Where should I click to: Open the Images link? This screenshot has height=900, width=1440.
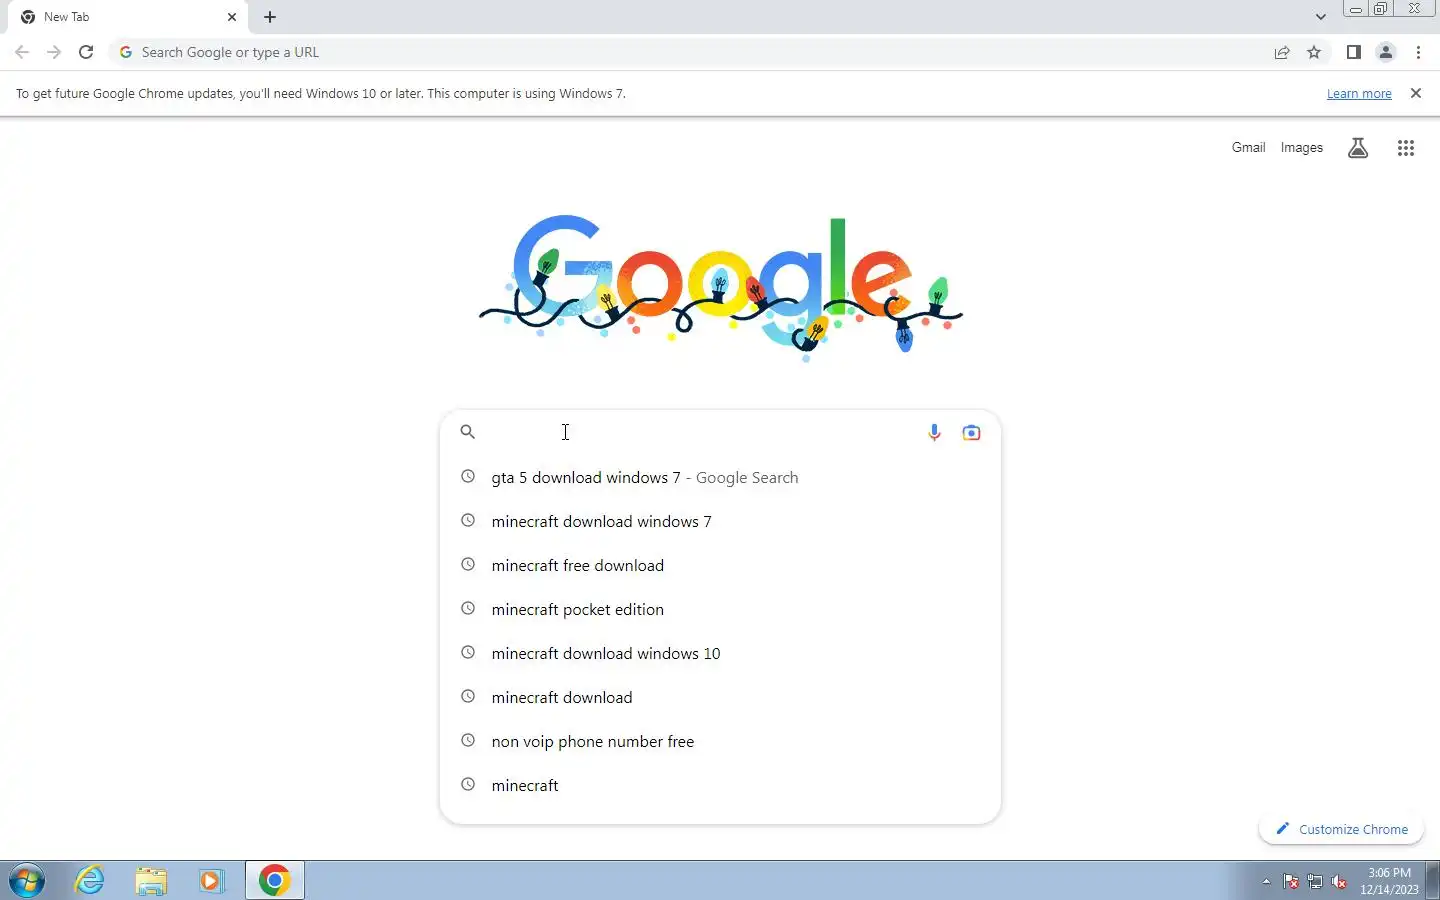tap(1301, 147)
